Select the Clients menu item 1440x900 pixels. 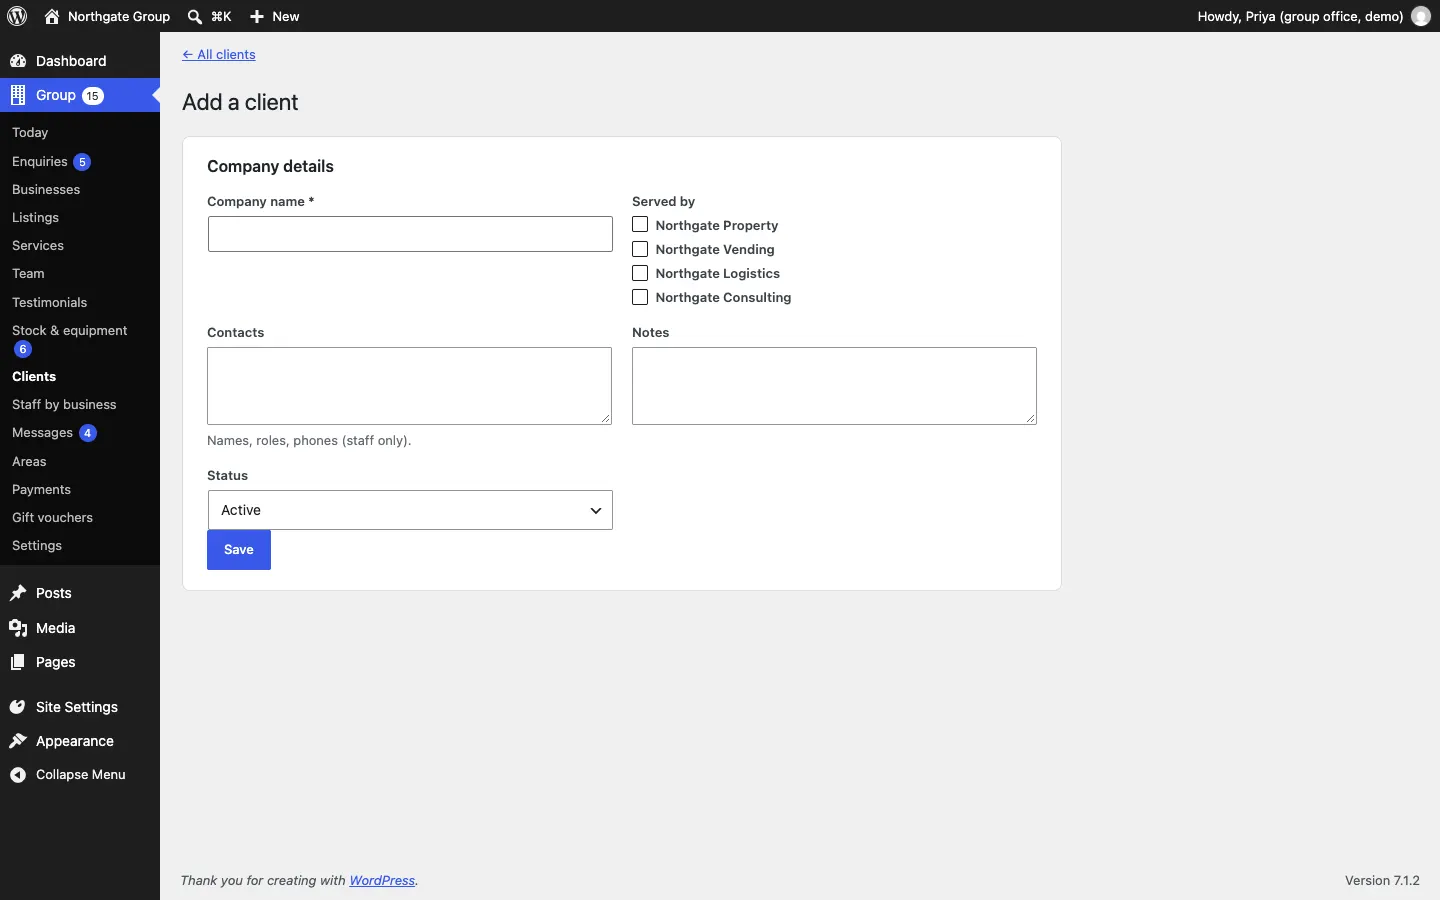coord(35,377)
